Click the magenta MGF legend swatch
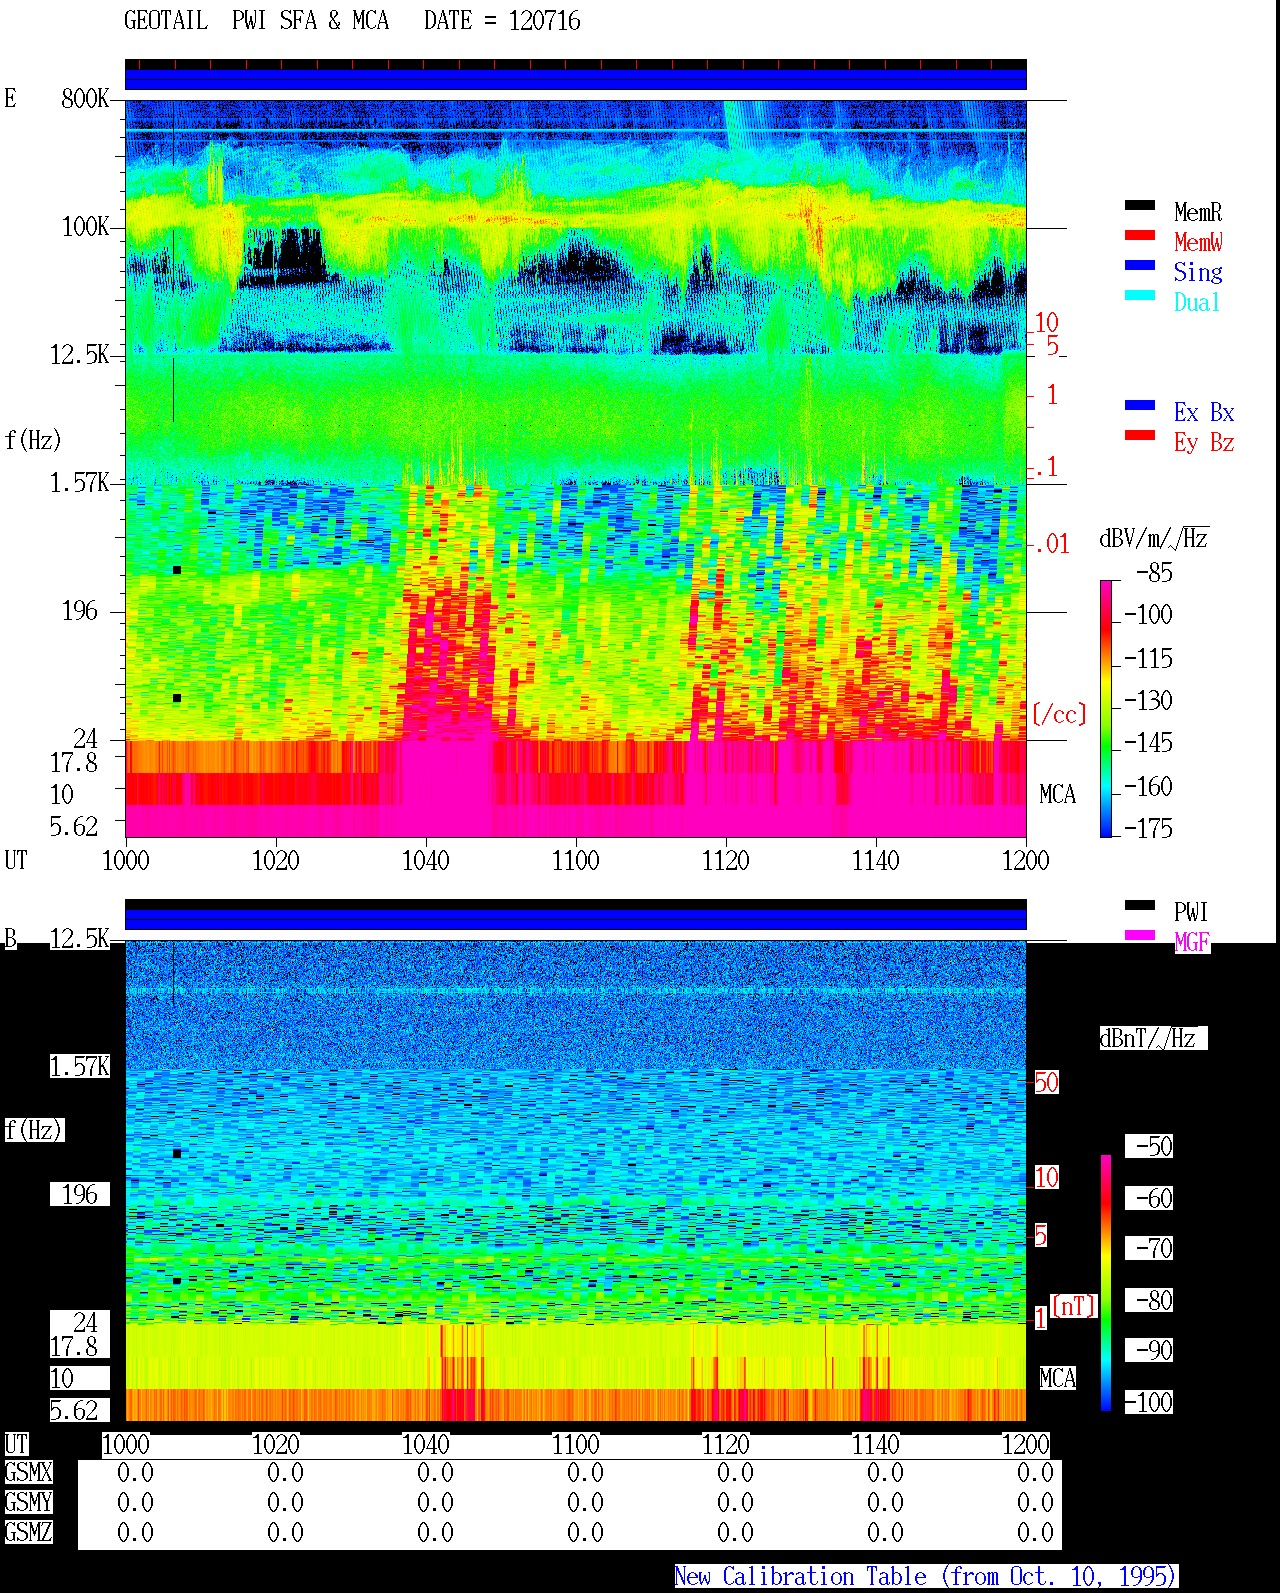This screenshot has height=1593, width=1280. coord(1140,935)
